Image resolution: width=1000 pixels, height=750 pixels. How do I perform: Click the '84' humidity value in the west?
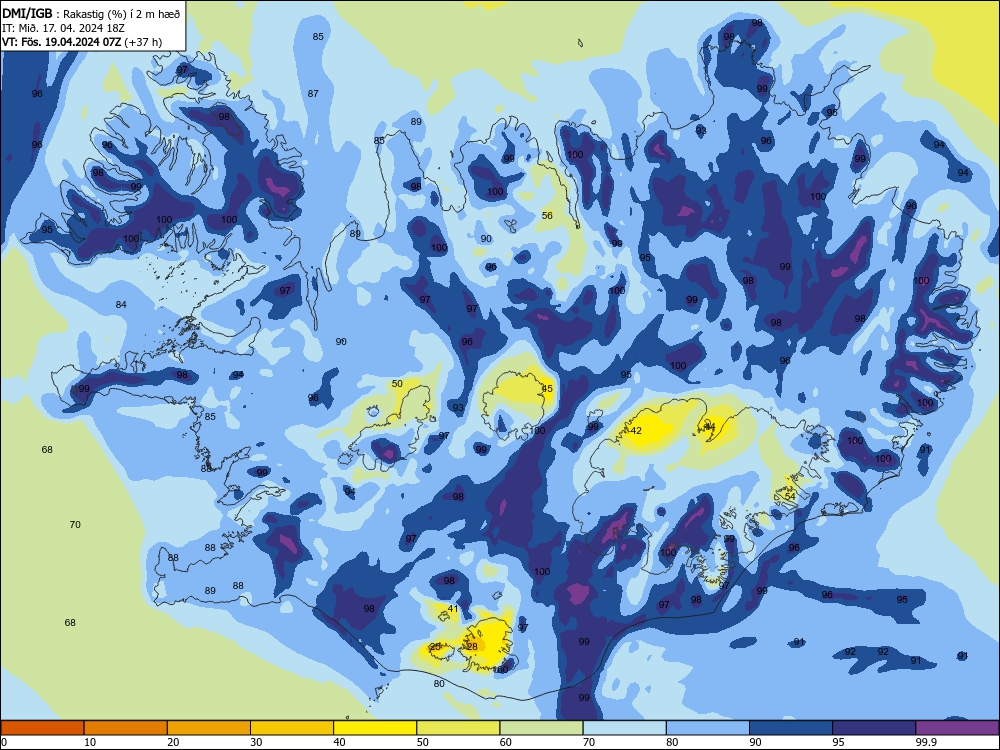coord(121,304)
